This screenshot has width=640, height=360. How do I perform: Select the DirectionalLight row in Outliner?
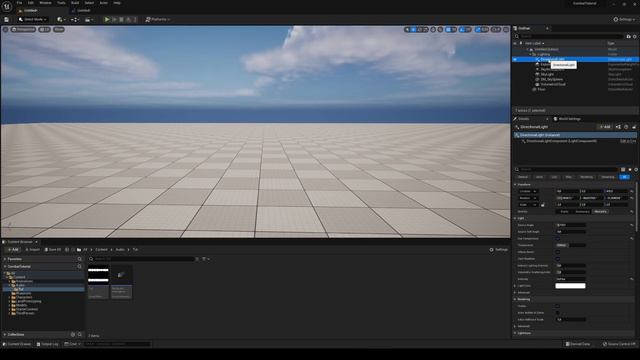pyautogui.click(x=576, y=59)
